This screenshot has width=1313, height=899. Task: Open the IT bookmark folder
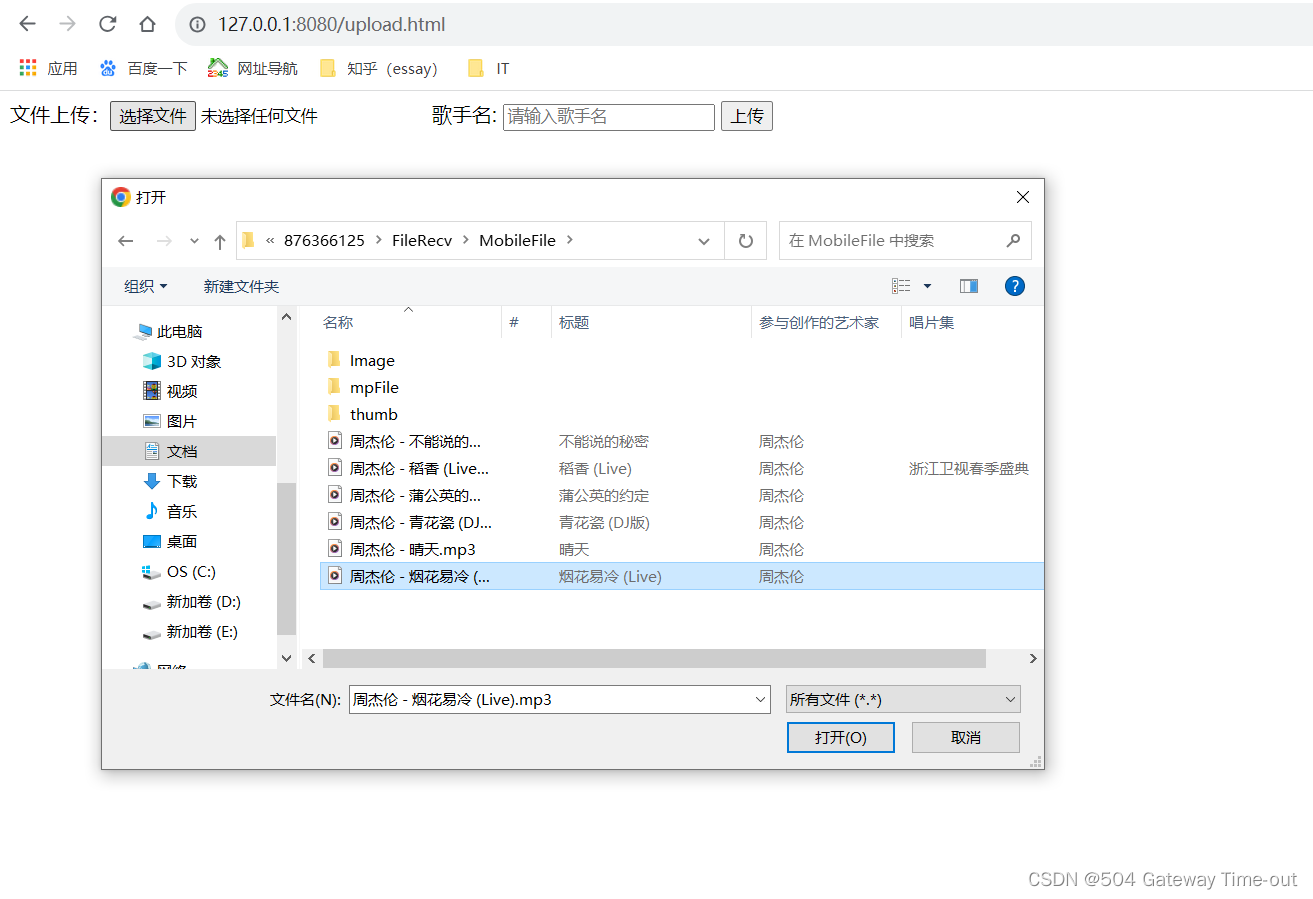489,68
